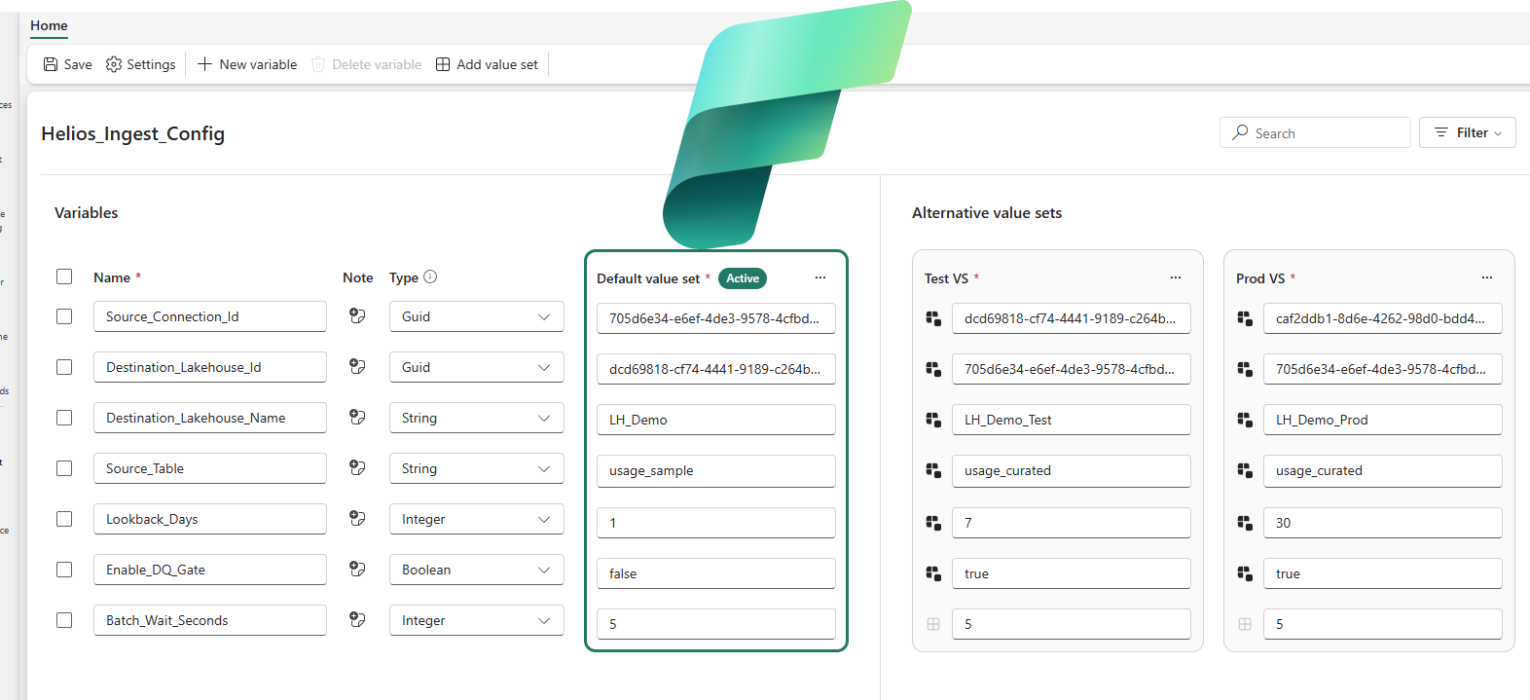Click the override icon beside Test VS value 7

[x=933, y=522]
